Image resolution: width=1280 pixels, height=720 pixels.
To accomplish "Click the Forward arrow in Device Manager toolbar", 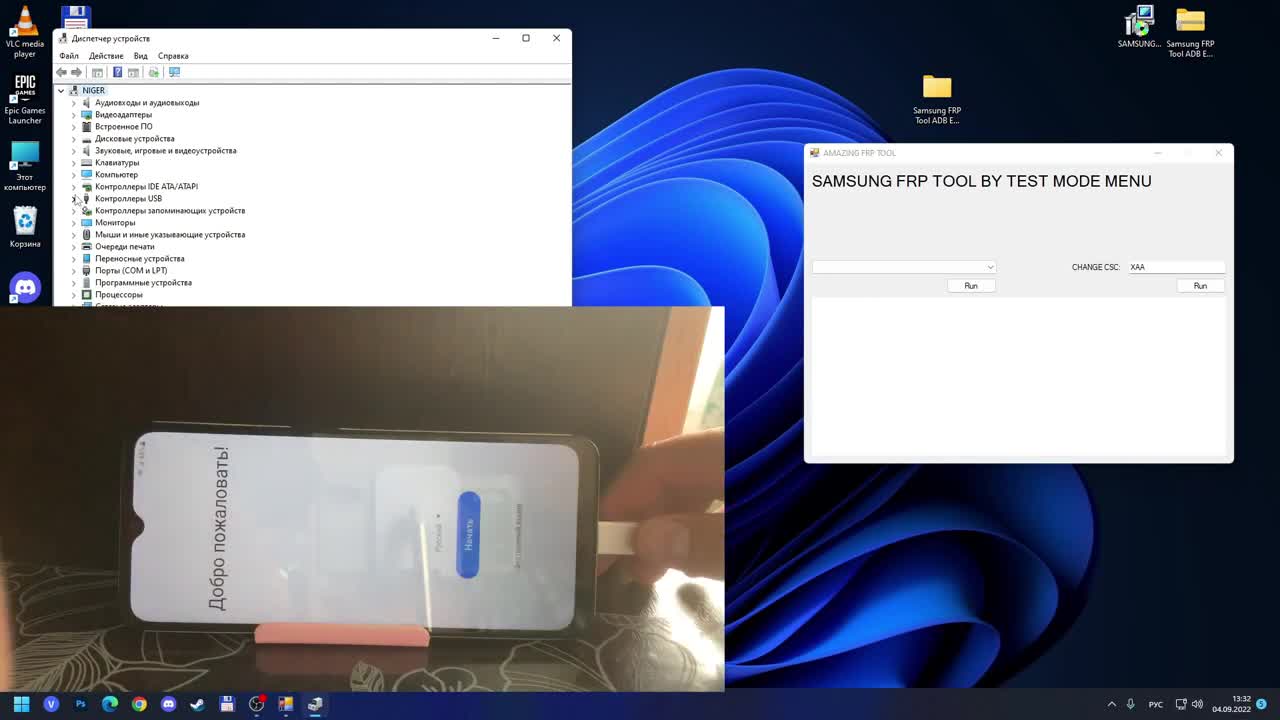I will point(76,72).
